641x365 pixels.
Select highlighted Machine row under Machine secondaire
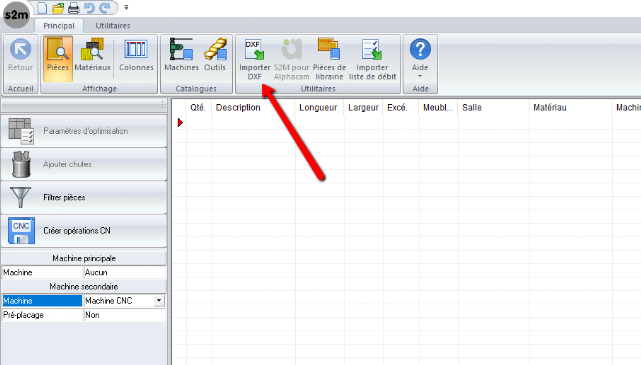point(42,301)
